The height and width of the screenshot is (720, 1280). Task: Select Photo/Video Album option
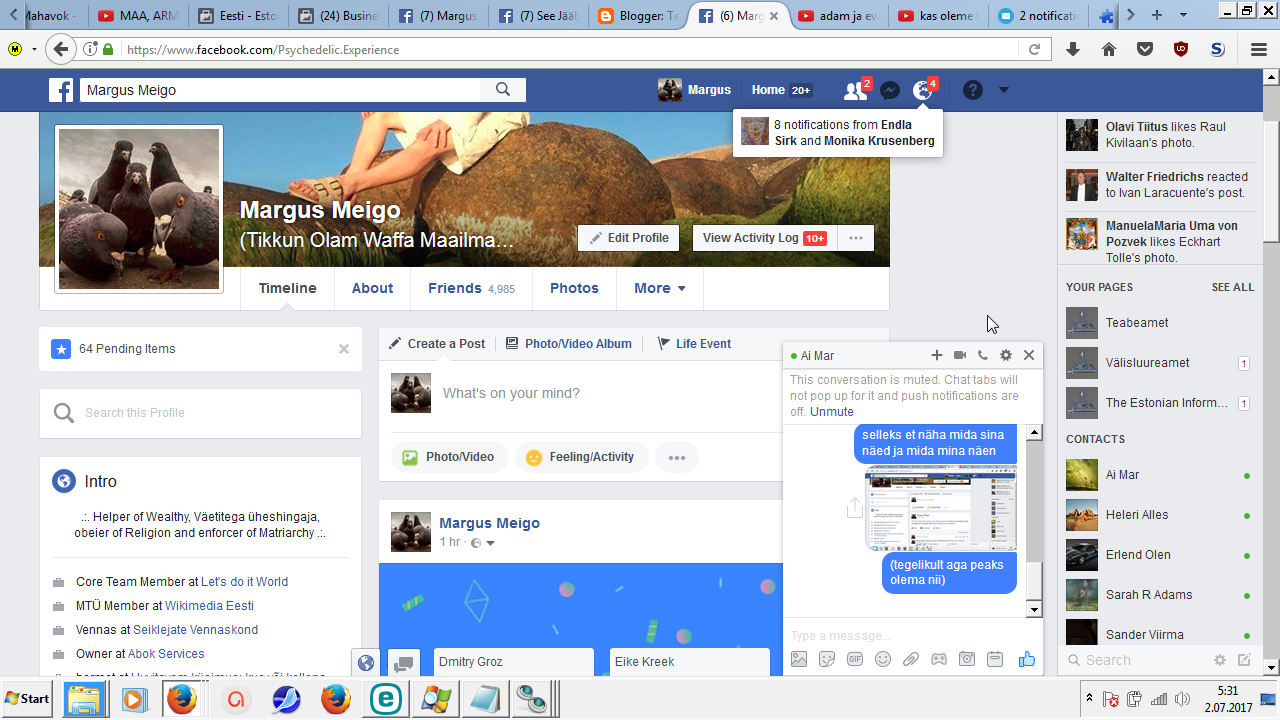(569, 344)
